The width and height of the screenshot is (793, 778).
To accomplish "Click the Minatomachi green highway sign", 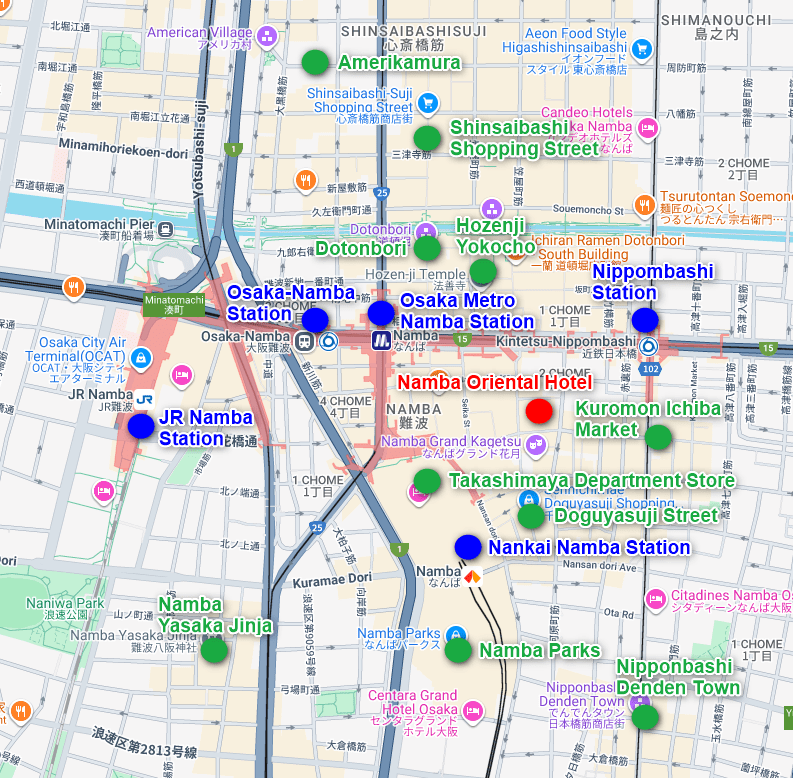I will 174,305.
